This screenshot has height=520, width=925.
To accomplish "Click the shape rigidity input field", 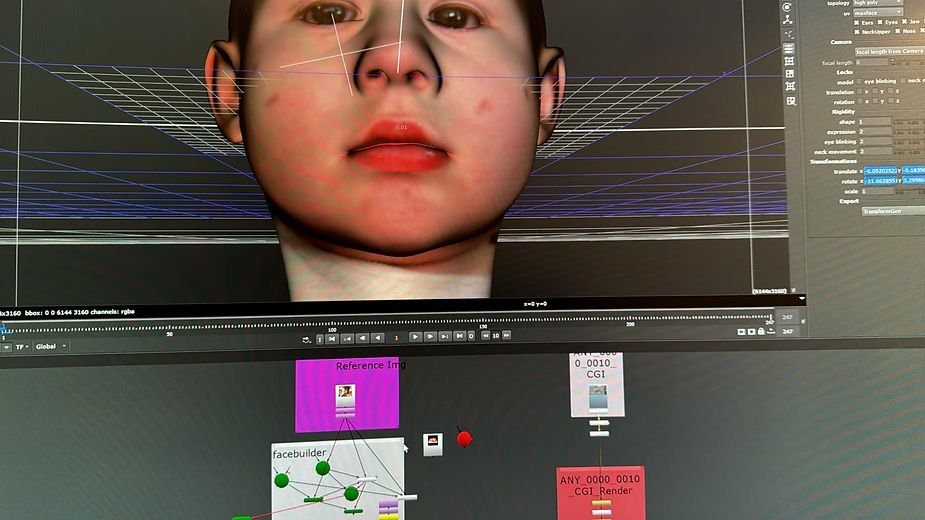I will [875, 122].
